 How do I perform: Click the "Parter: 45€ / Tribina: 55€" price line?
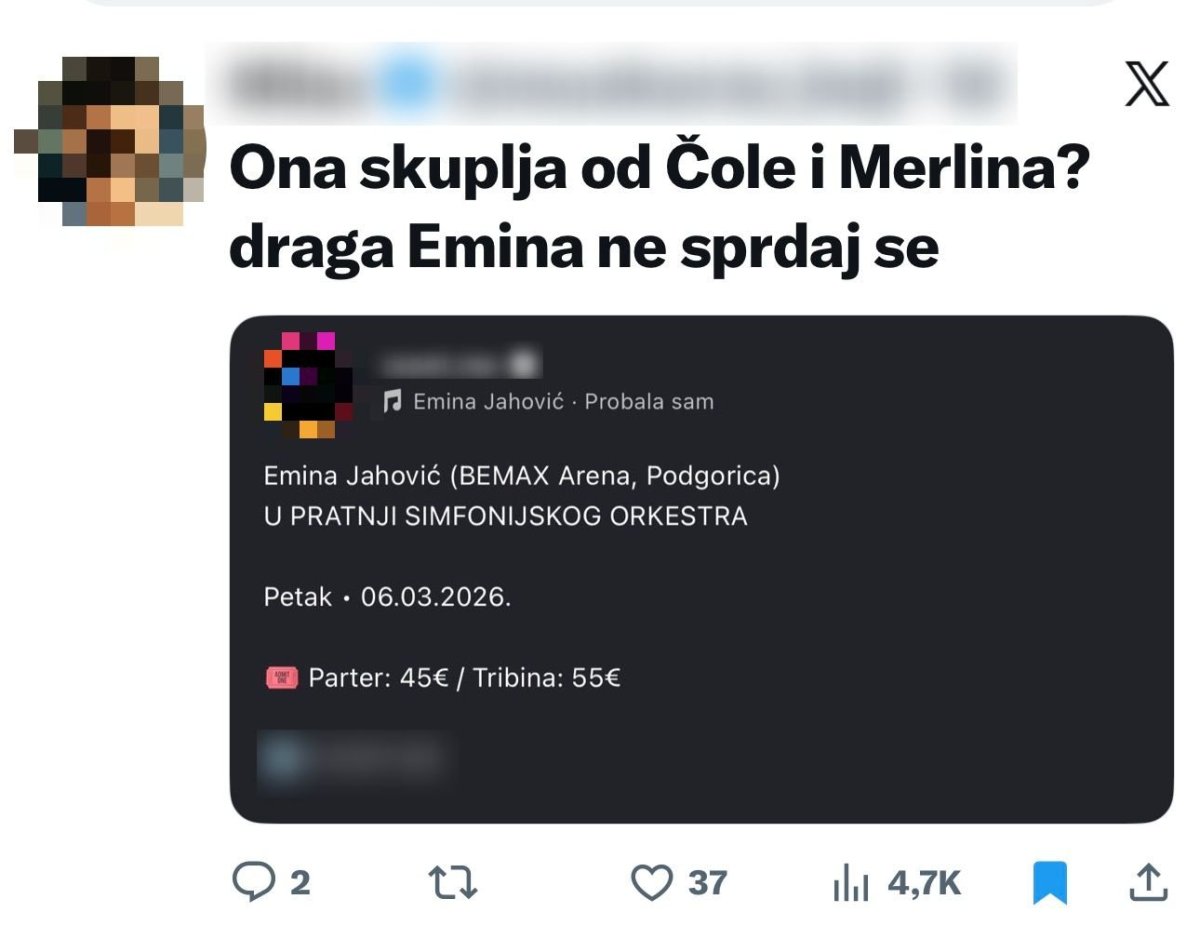pos(464,678)
